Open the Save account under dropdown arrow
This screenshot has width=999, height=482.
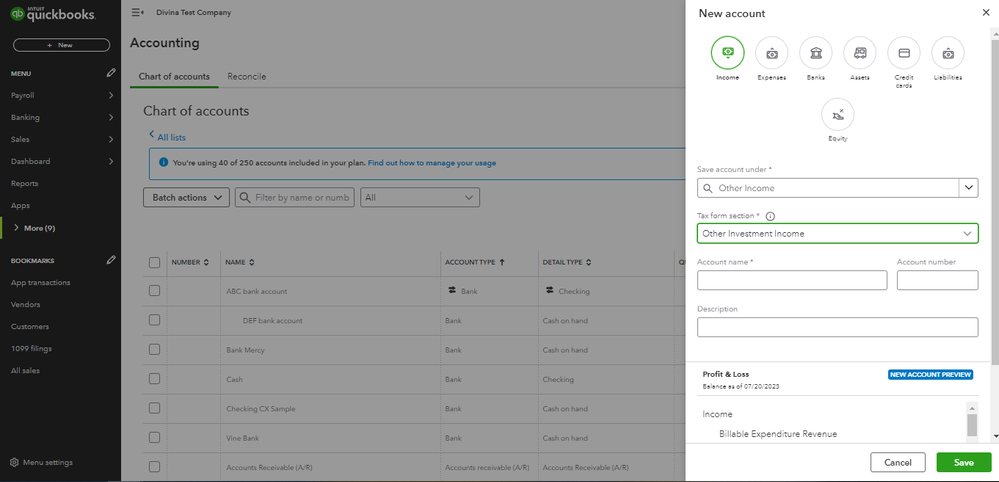(x=968, y=188)
